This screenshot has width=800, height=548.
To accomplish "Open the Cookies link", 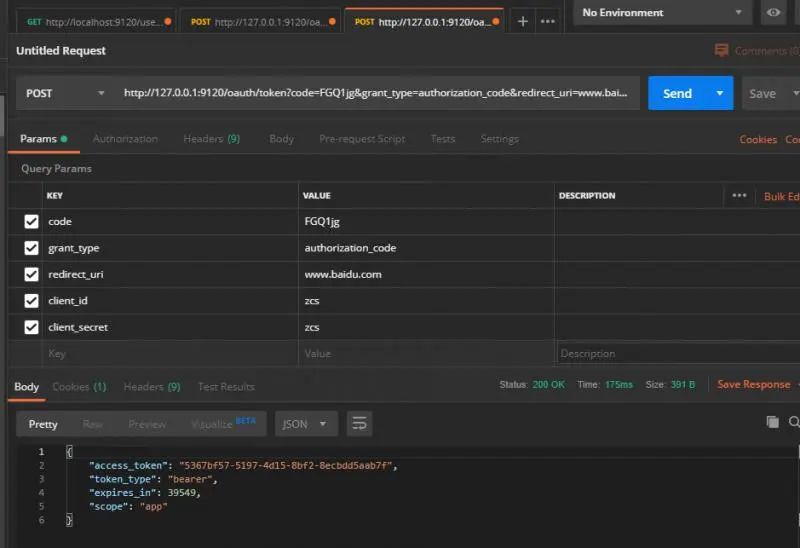I will (758, 139).
